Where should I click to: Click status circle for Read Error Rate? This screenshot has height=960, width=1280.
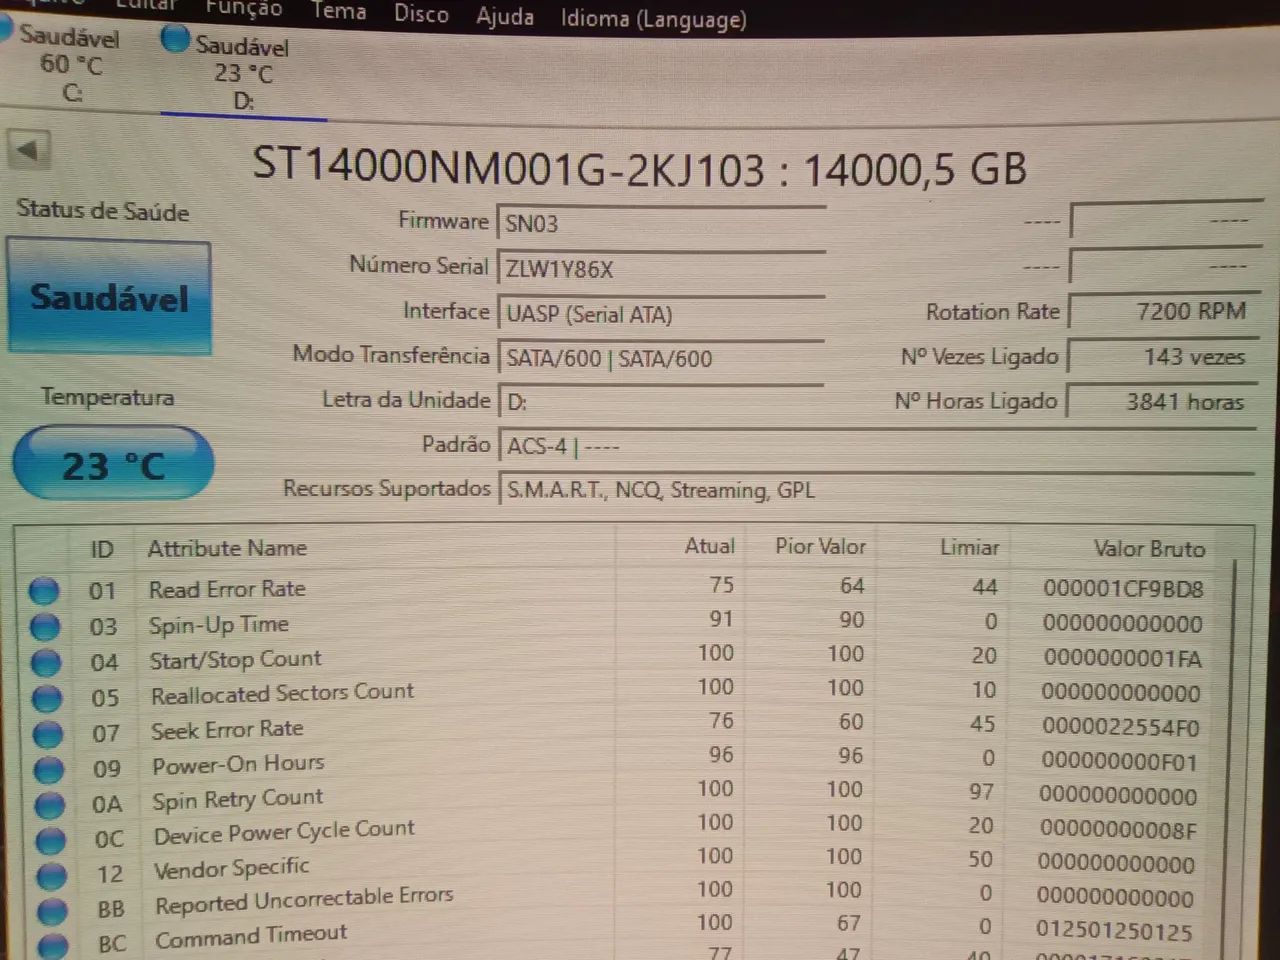tap(43, 591)
